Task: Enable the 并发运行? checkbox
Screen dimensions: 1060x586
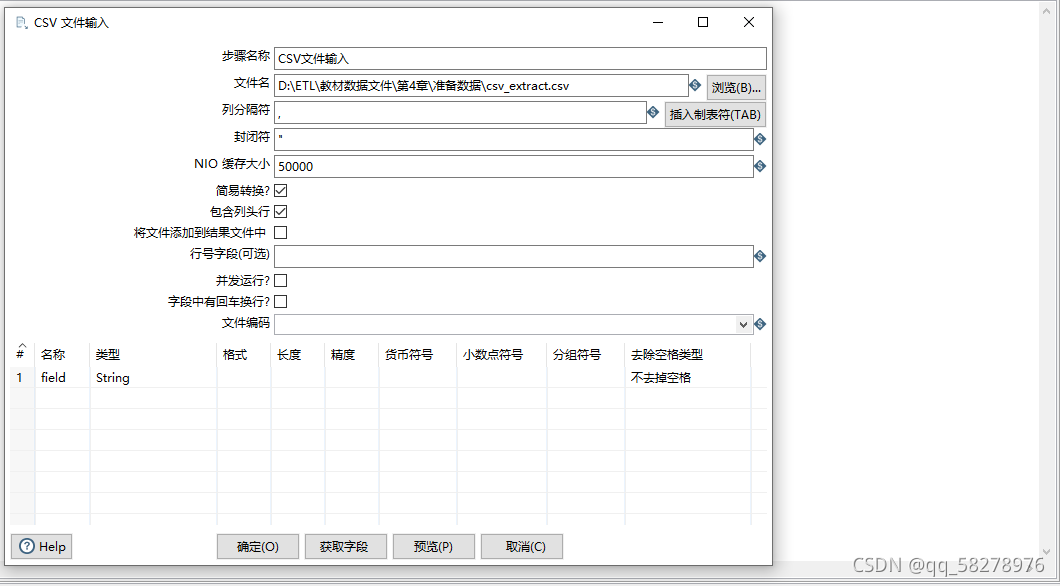Action: [x=281, y=280]
